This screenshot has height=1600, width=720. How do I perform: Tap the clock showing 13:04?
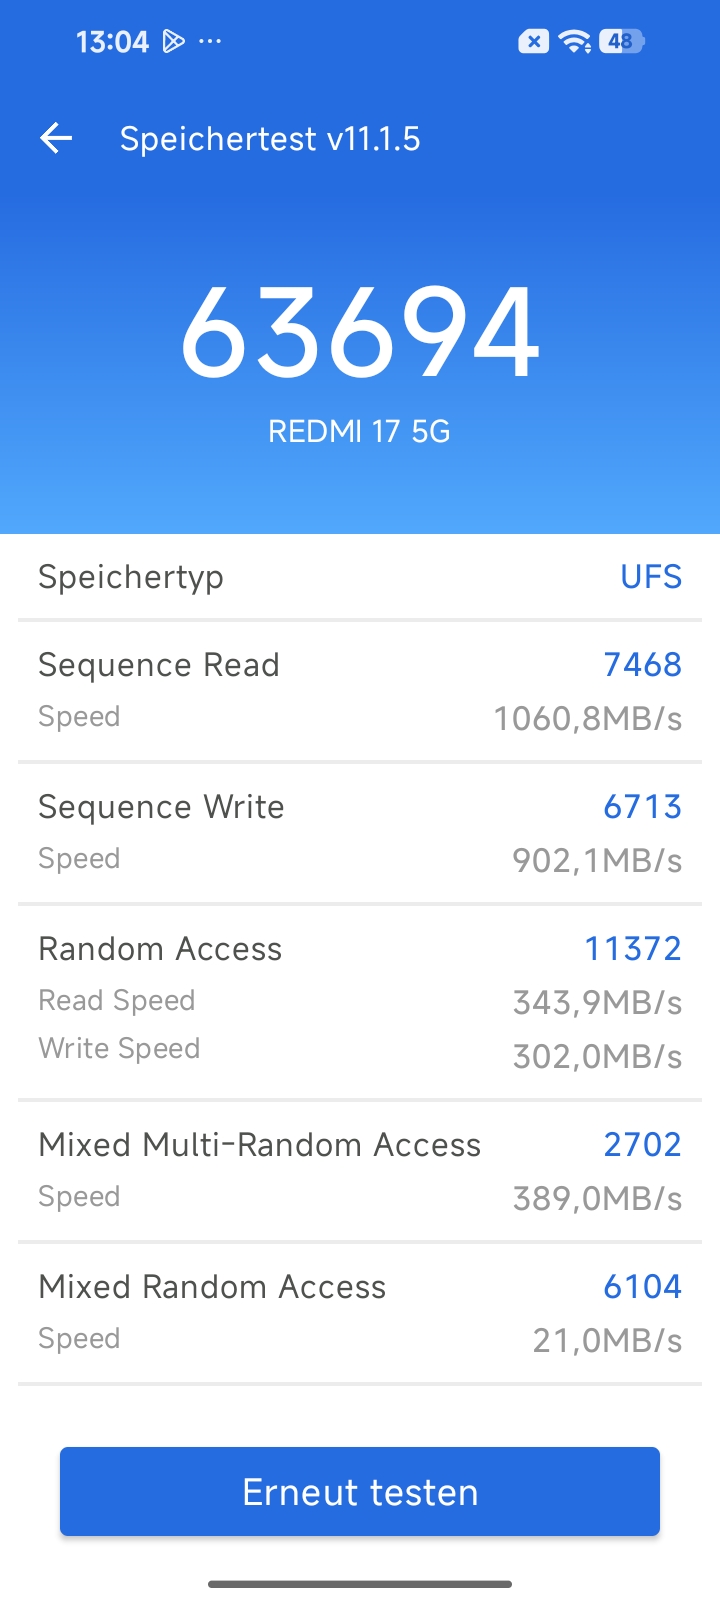point(112,41)
